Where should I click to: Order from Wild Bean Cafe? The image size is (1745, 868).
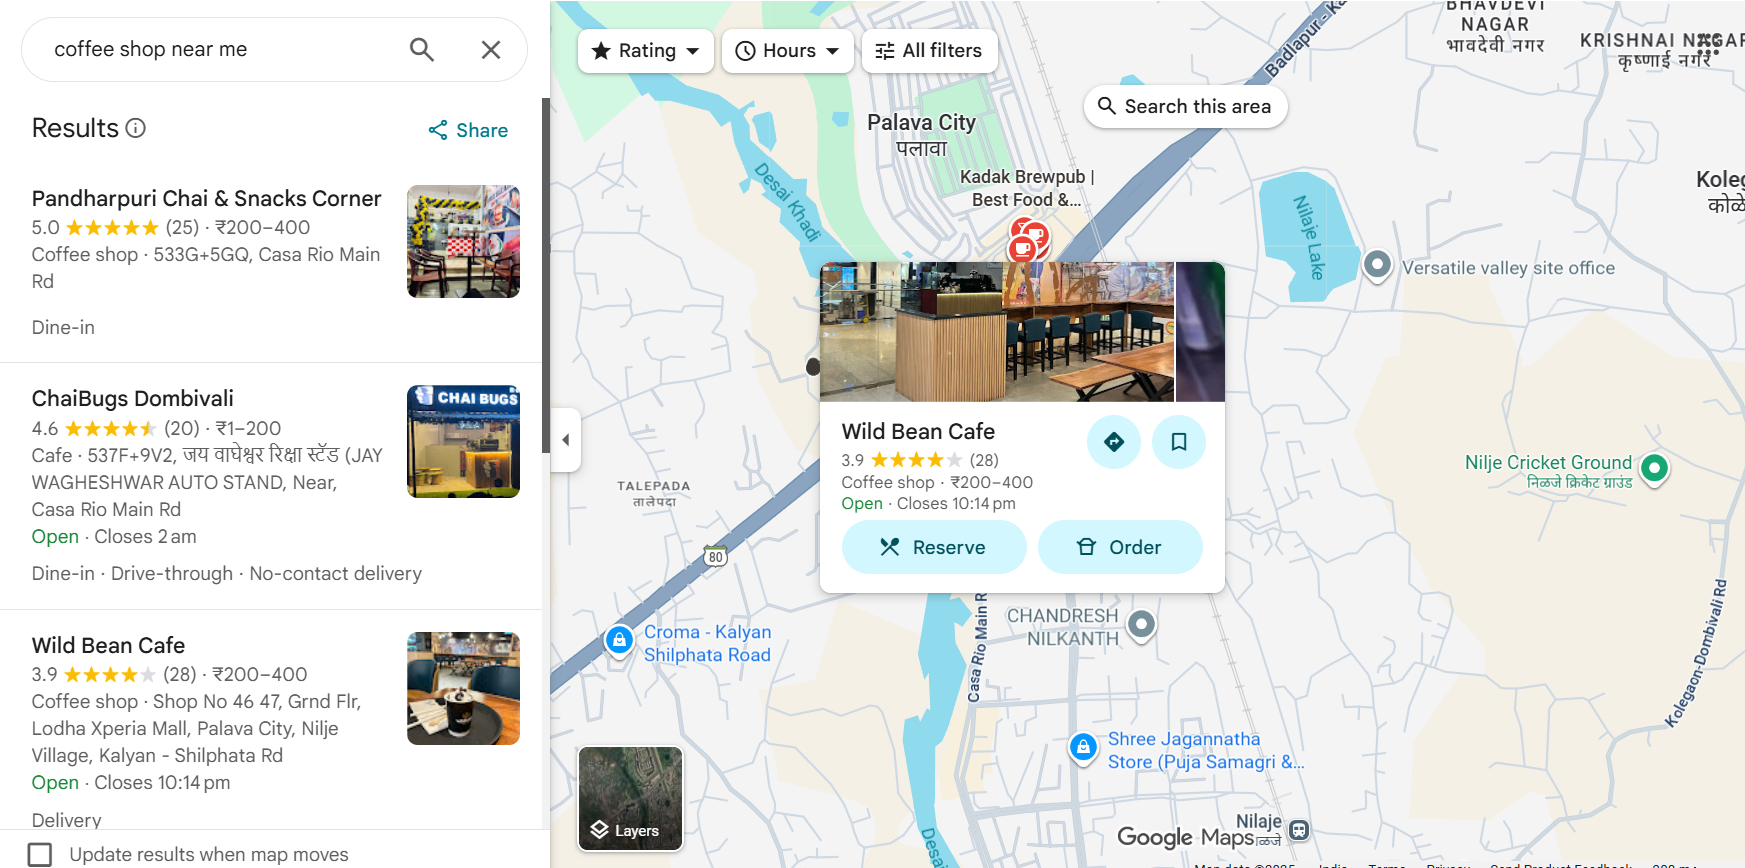(1119, 547)
